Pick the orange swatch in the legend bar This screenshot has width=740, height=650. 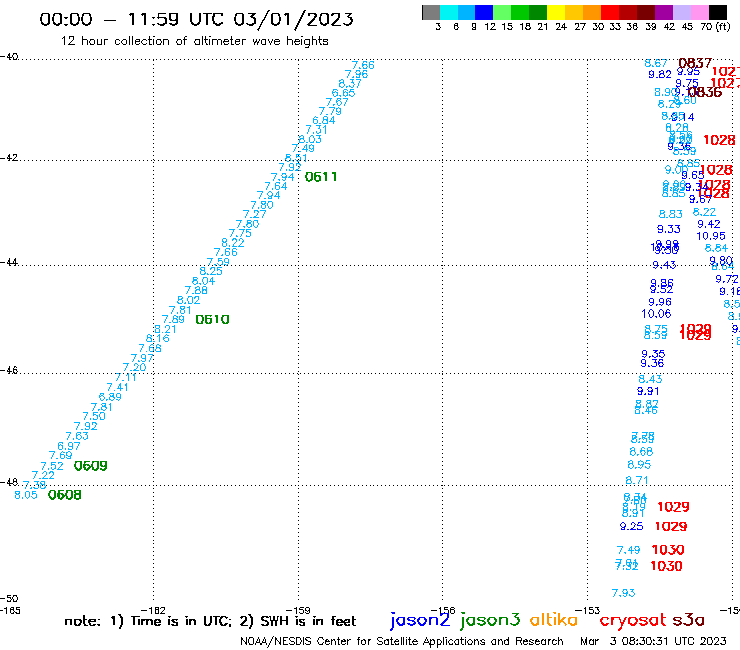[592, 12]
